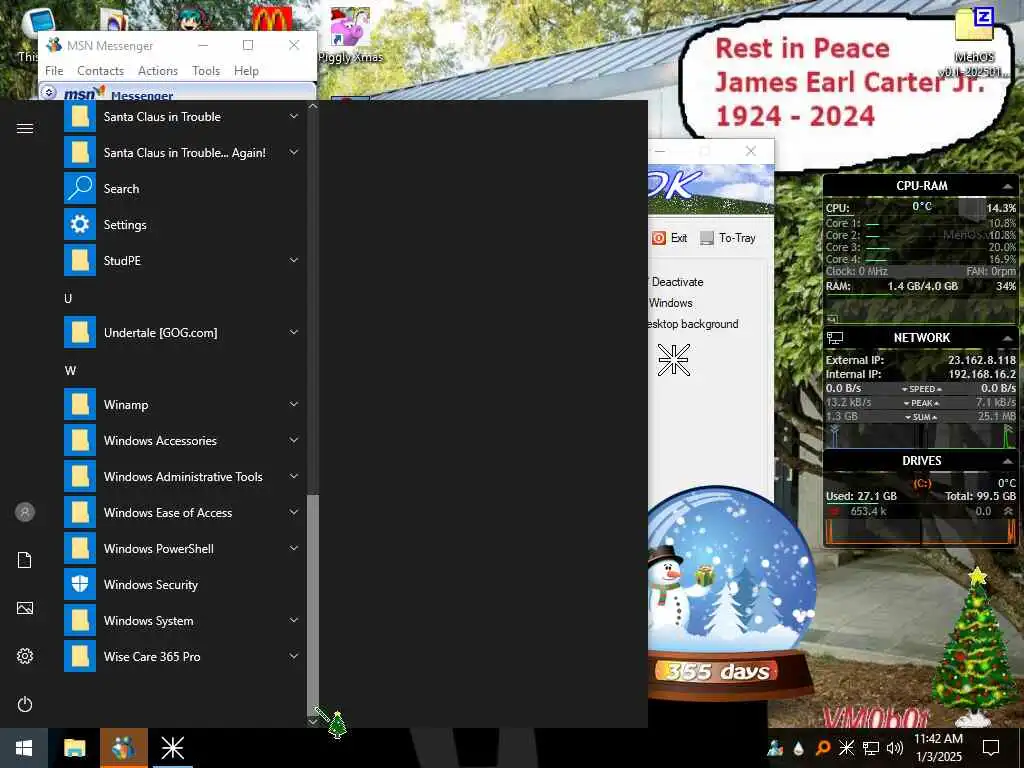Open the MehOS folder on the desktop
The width and height of the screenshot is (1024, 768).
click(x=974, y=40)
